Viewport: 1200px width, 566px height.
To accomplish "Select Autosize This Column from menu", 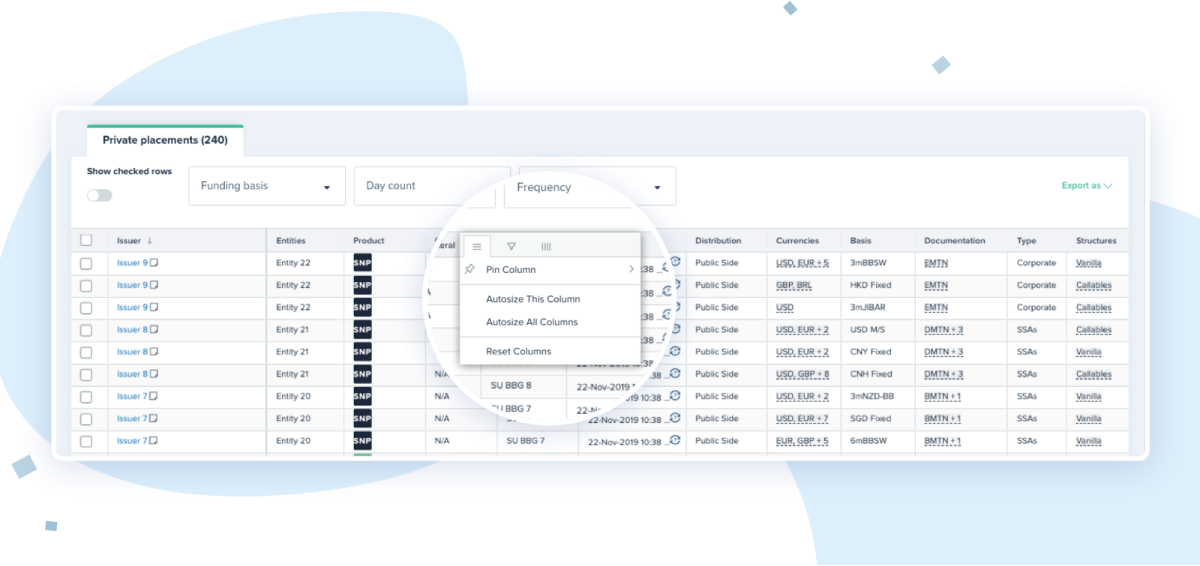I will coord(533,299).
